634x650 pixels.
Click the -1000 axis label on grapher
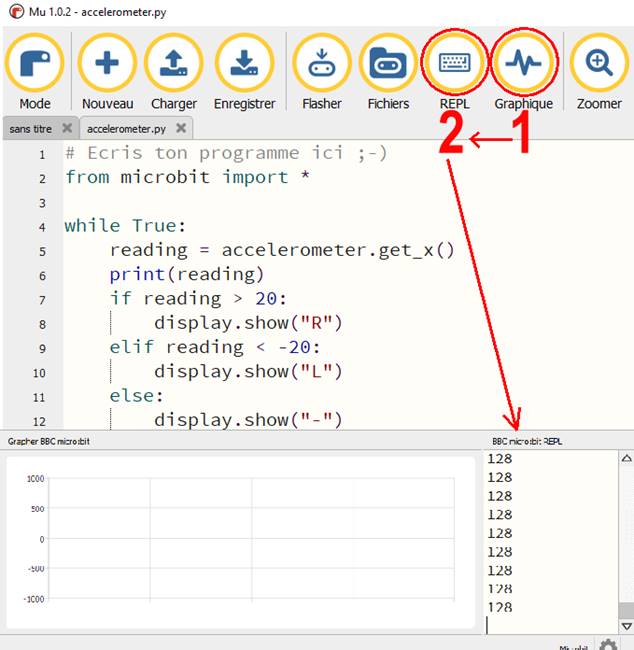pyautogui.click(x=34, y=599)
